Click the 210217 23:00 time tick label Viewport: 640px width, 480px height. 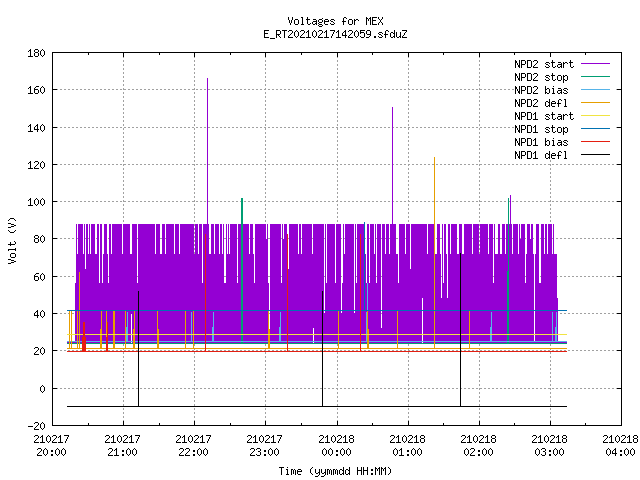(264, 446)
